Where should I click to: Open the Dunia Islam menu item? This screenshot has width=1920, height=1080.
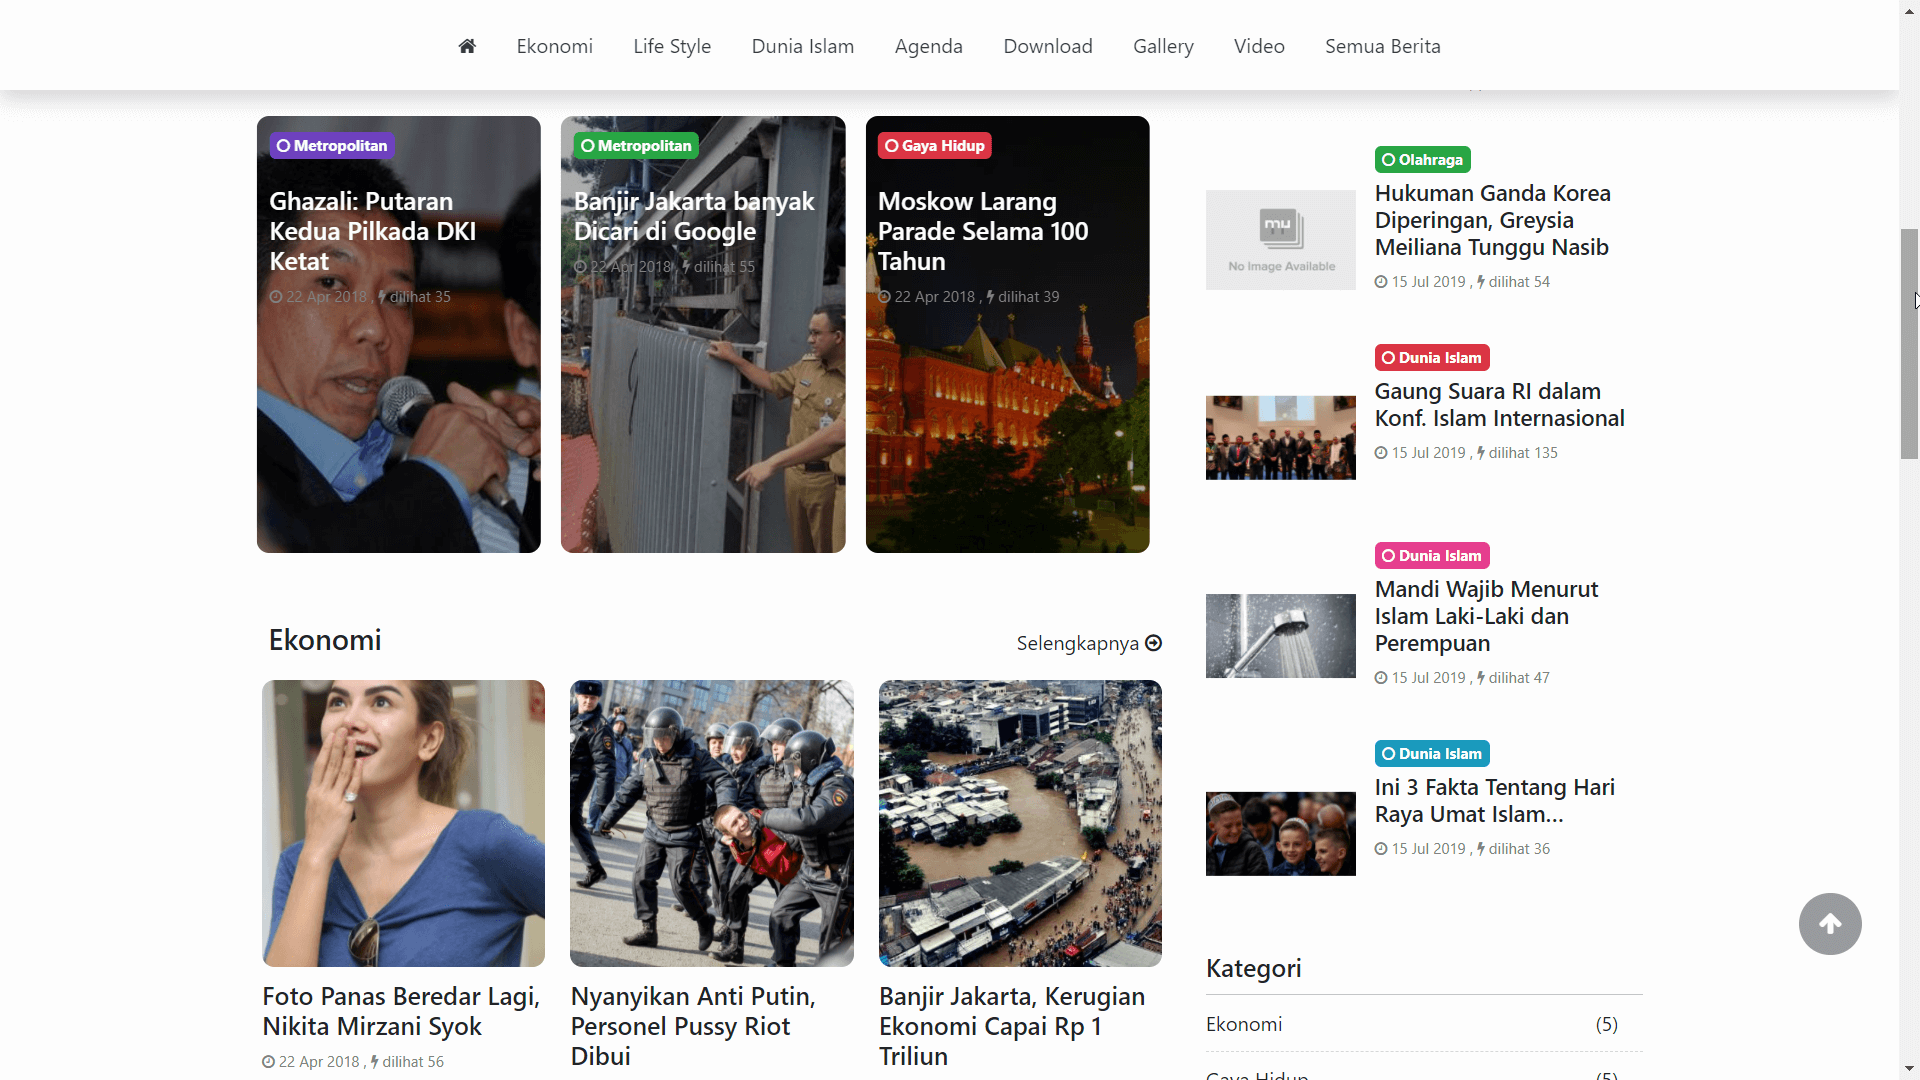point(803,46)
